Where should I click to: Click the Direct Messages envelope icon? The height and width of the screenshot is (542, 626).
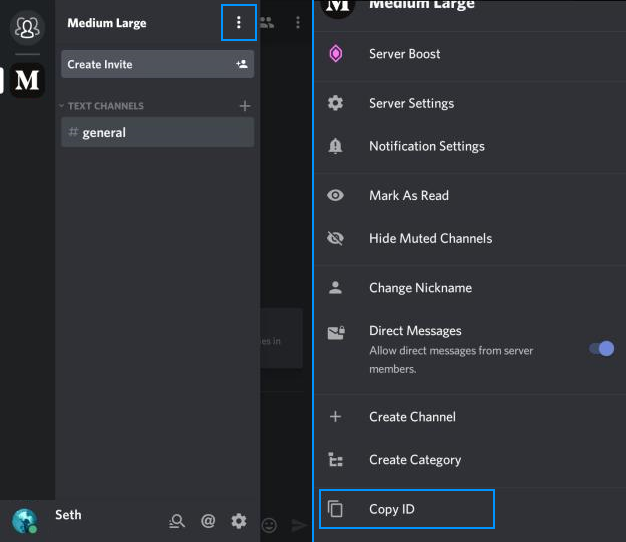pos(336,332)
